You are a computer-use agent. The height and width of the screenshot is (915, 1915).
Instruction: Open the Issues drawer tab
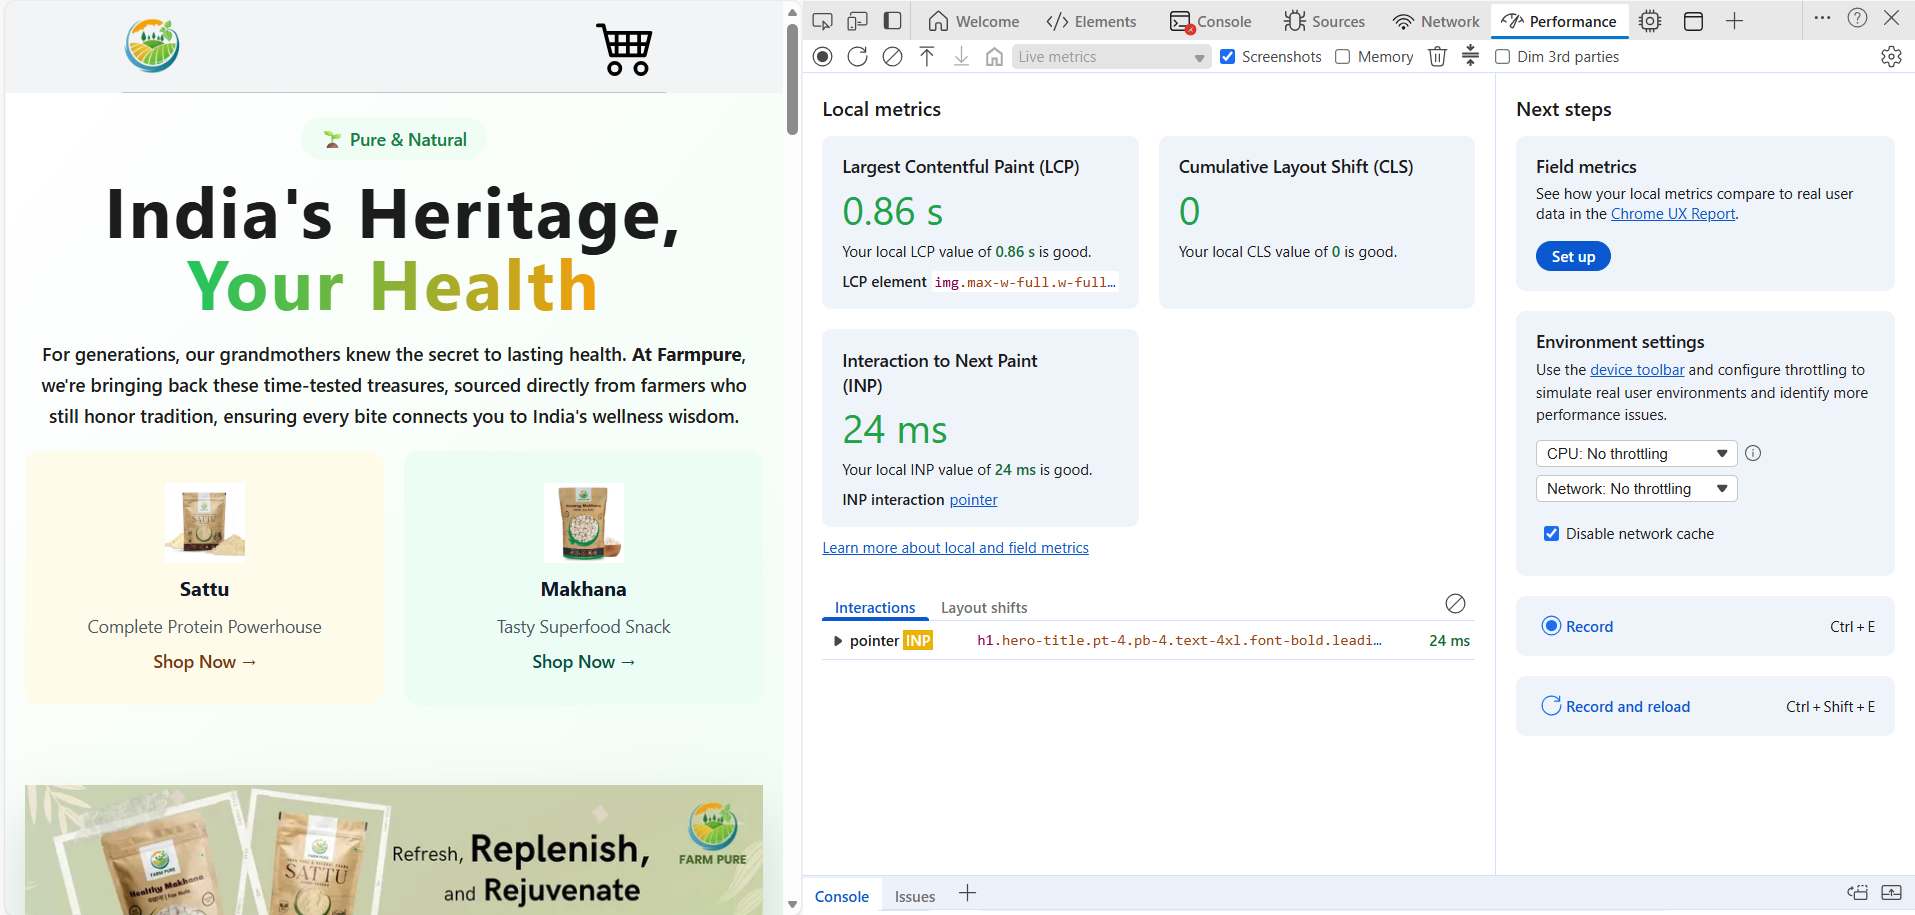click(x=915, y=897)
